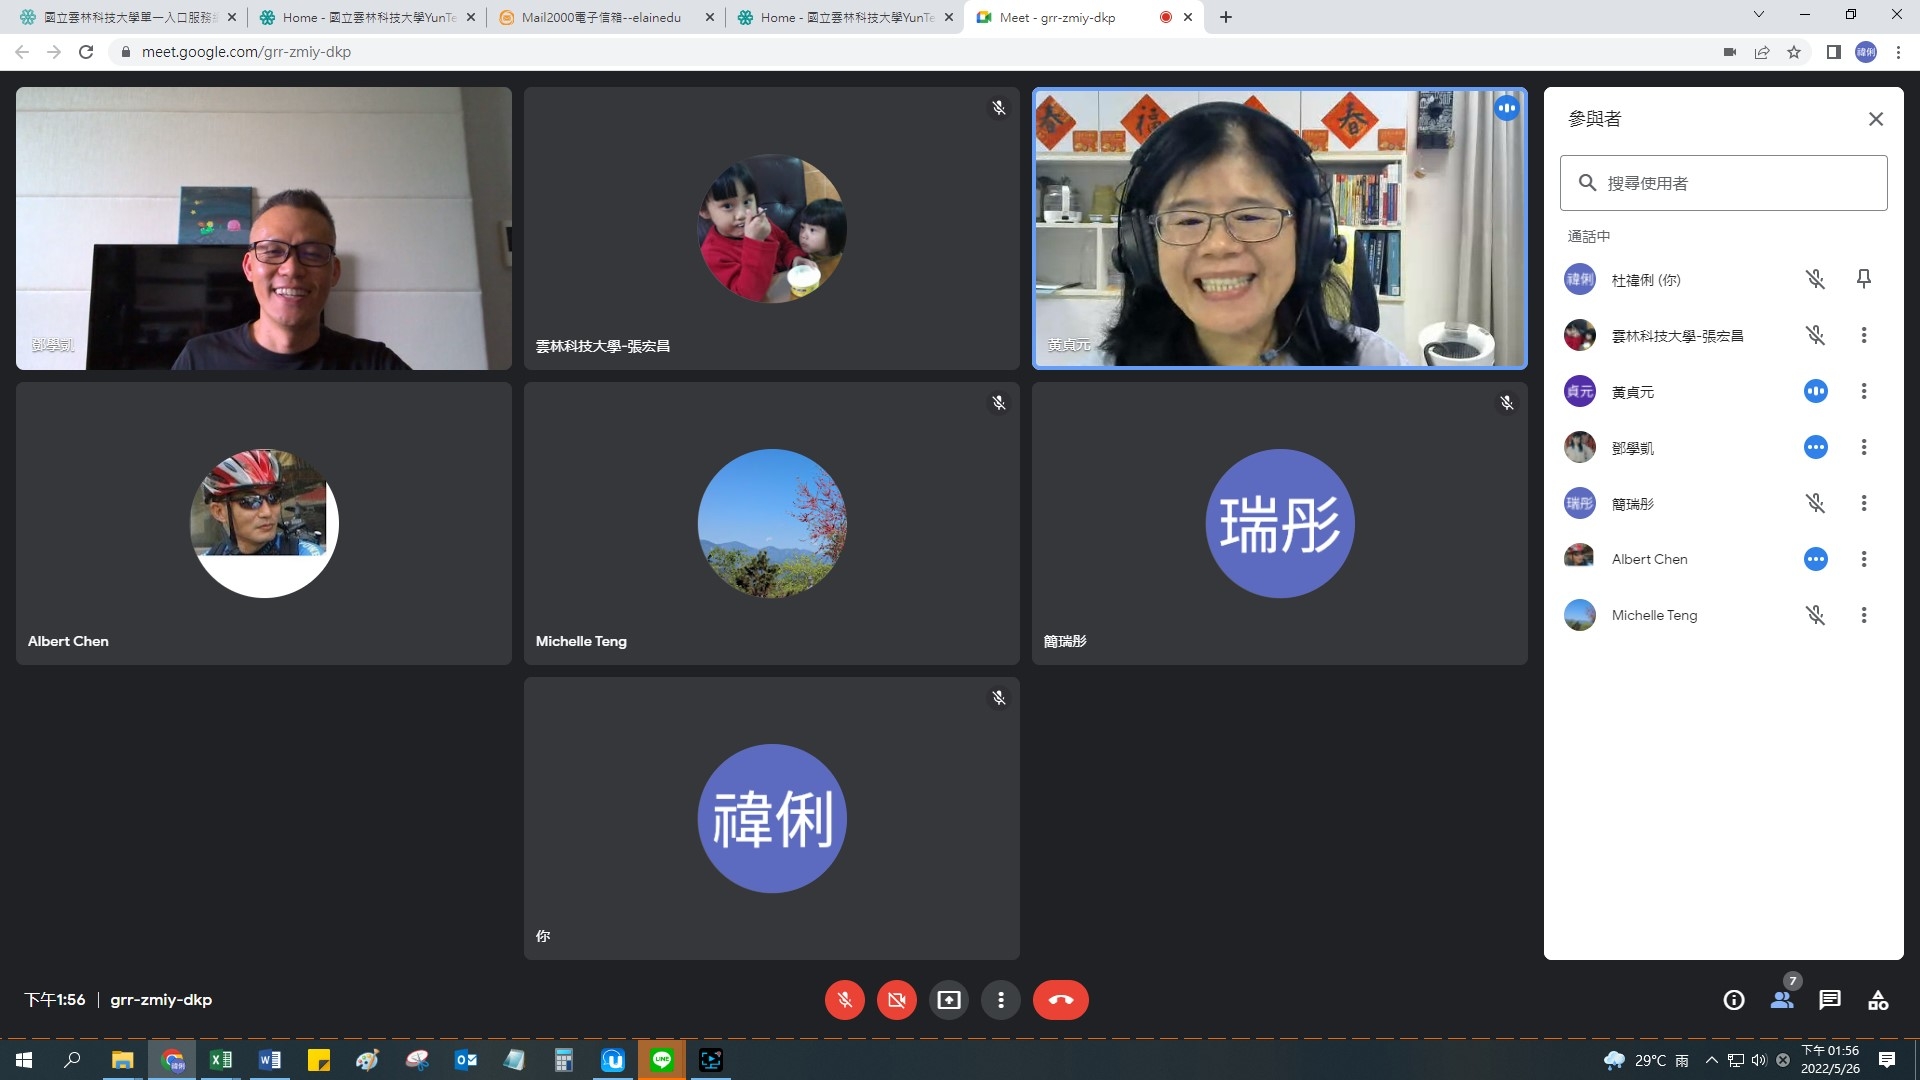Mute 簡瑞彤 via microphone icon in list
The image size is (1920, 1080).
click(x=1815, y=503)
